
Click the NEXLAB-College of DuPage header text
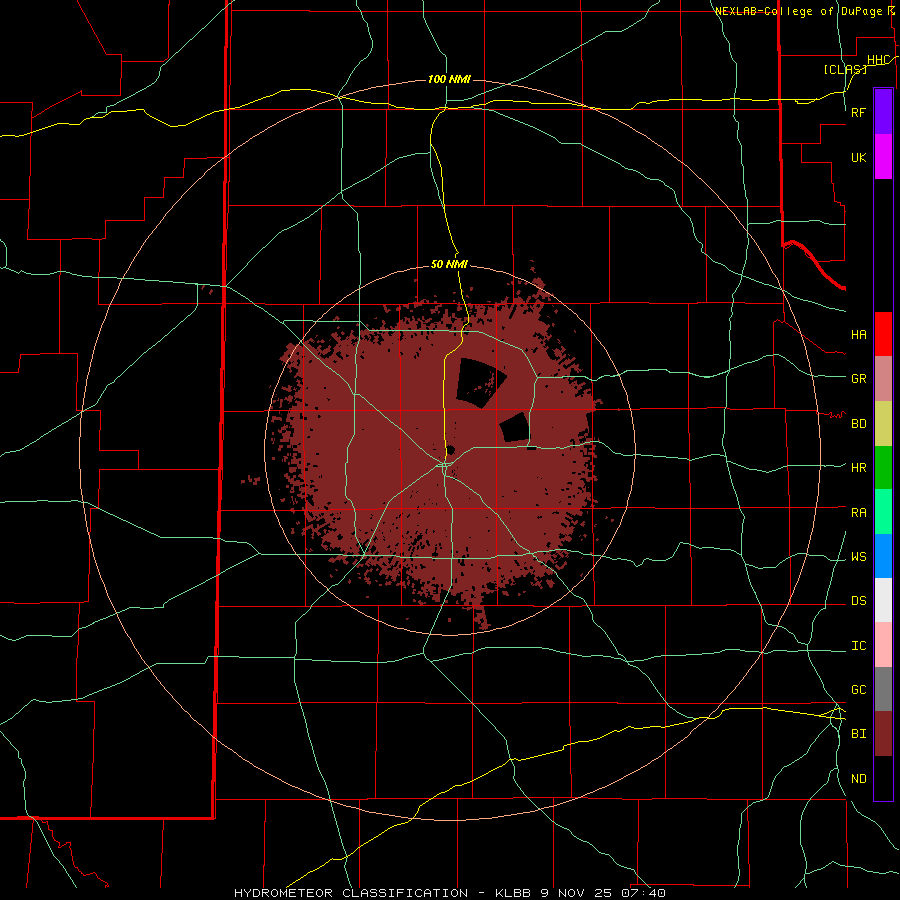(x=800, y=11)
